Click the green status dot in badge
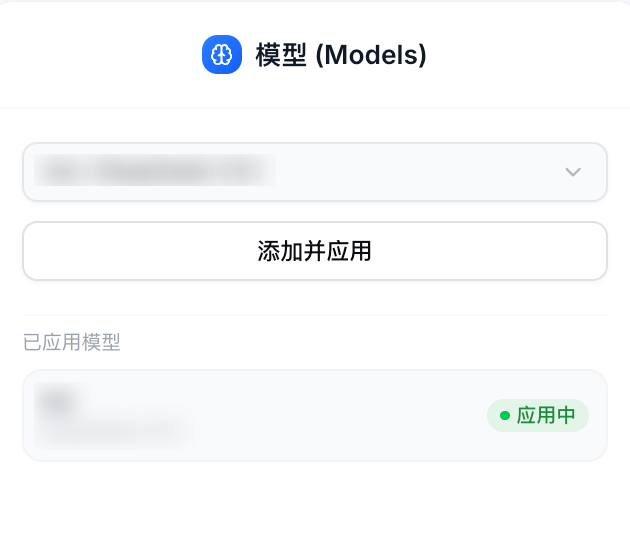Screen dimensions: 630x550 coord(505,416)
